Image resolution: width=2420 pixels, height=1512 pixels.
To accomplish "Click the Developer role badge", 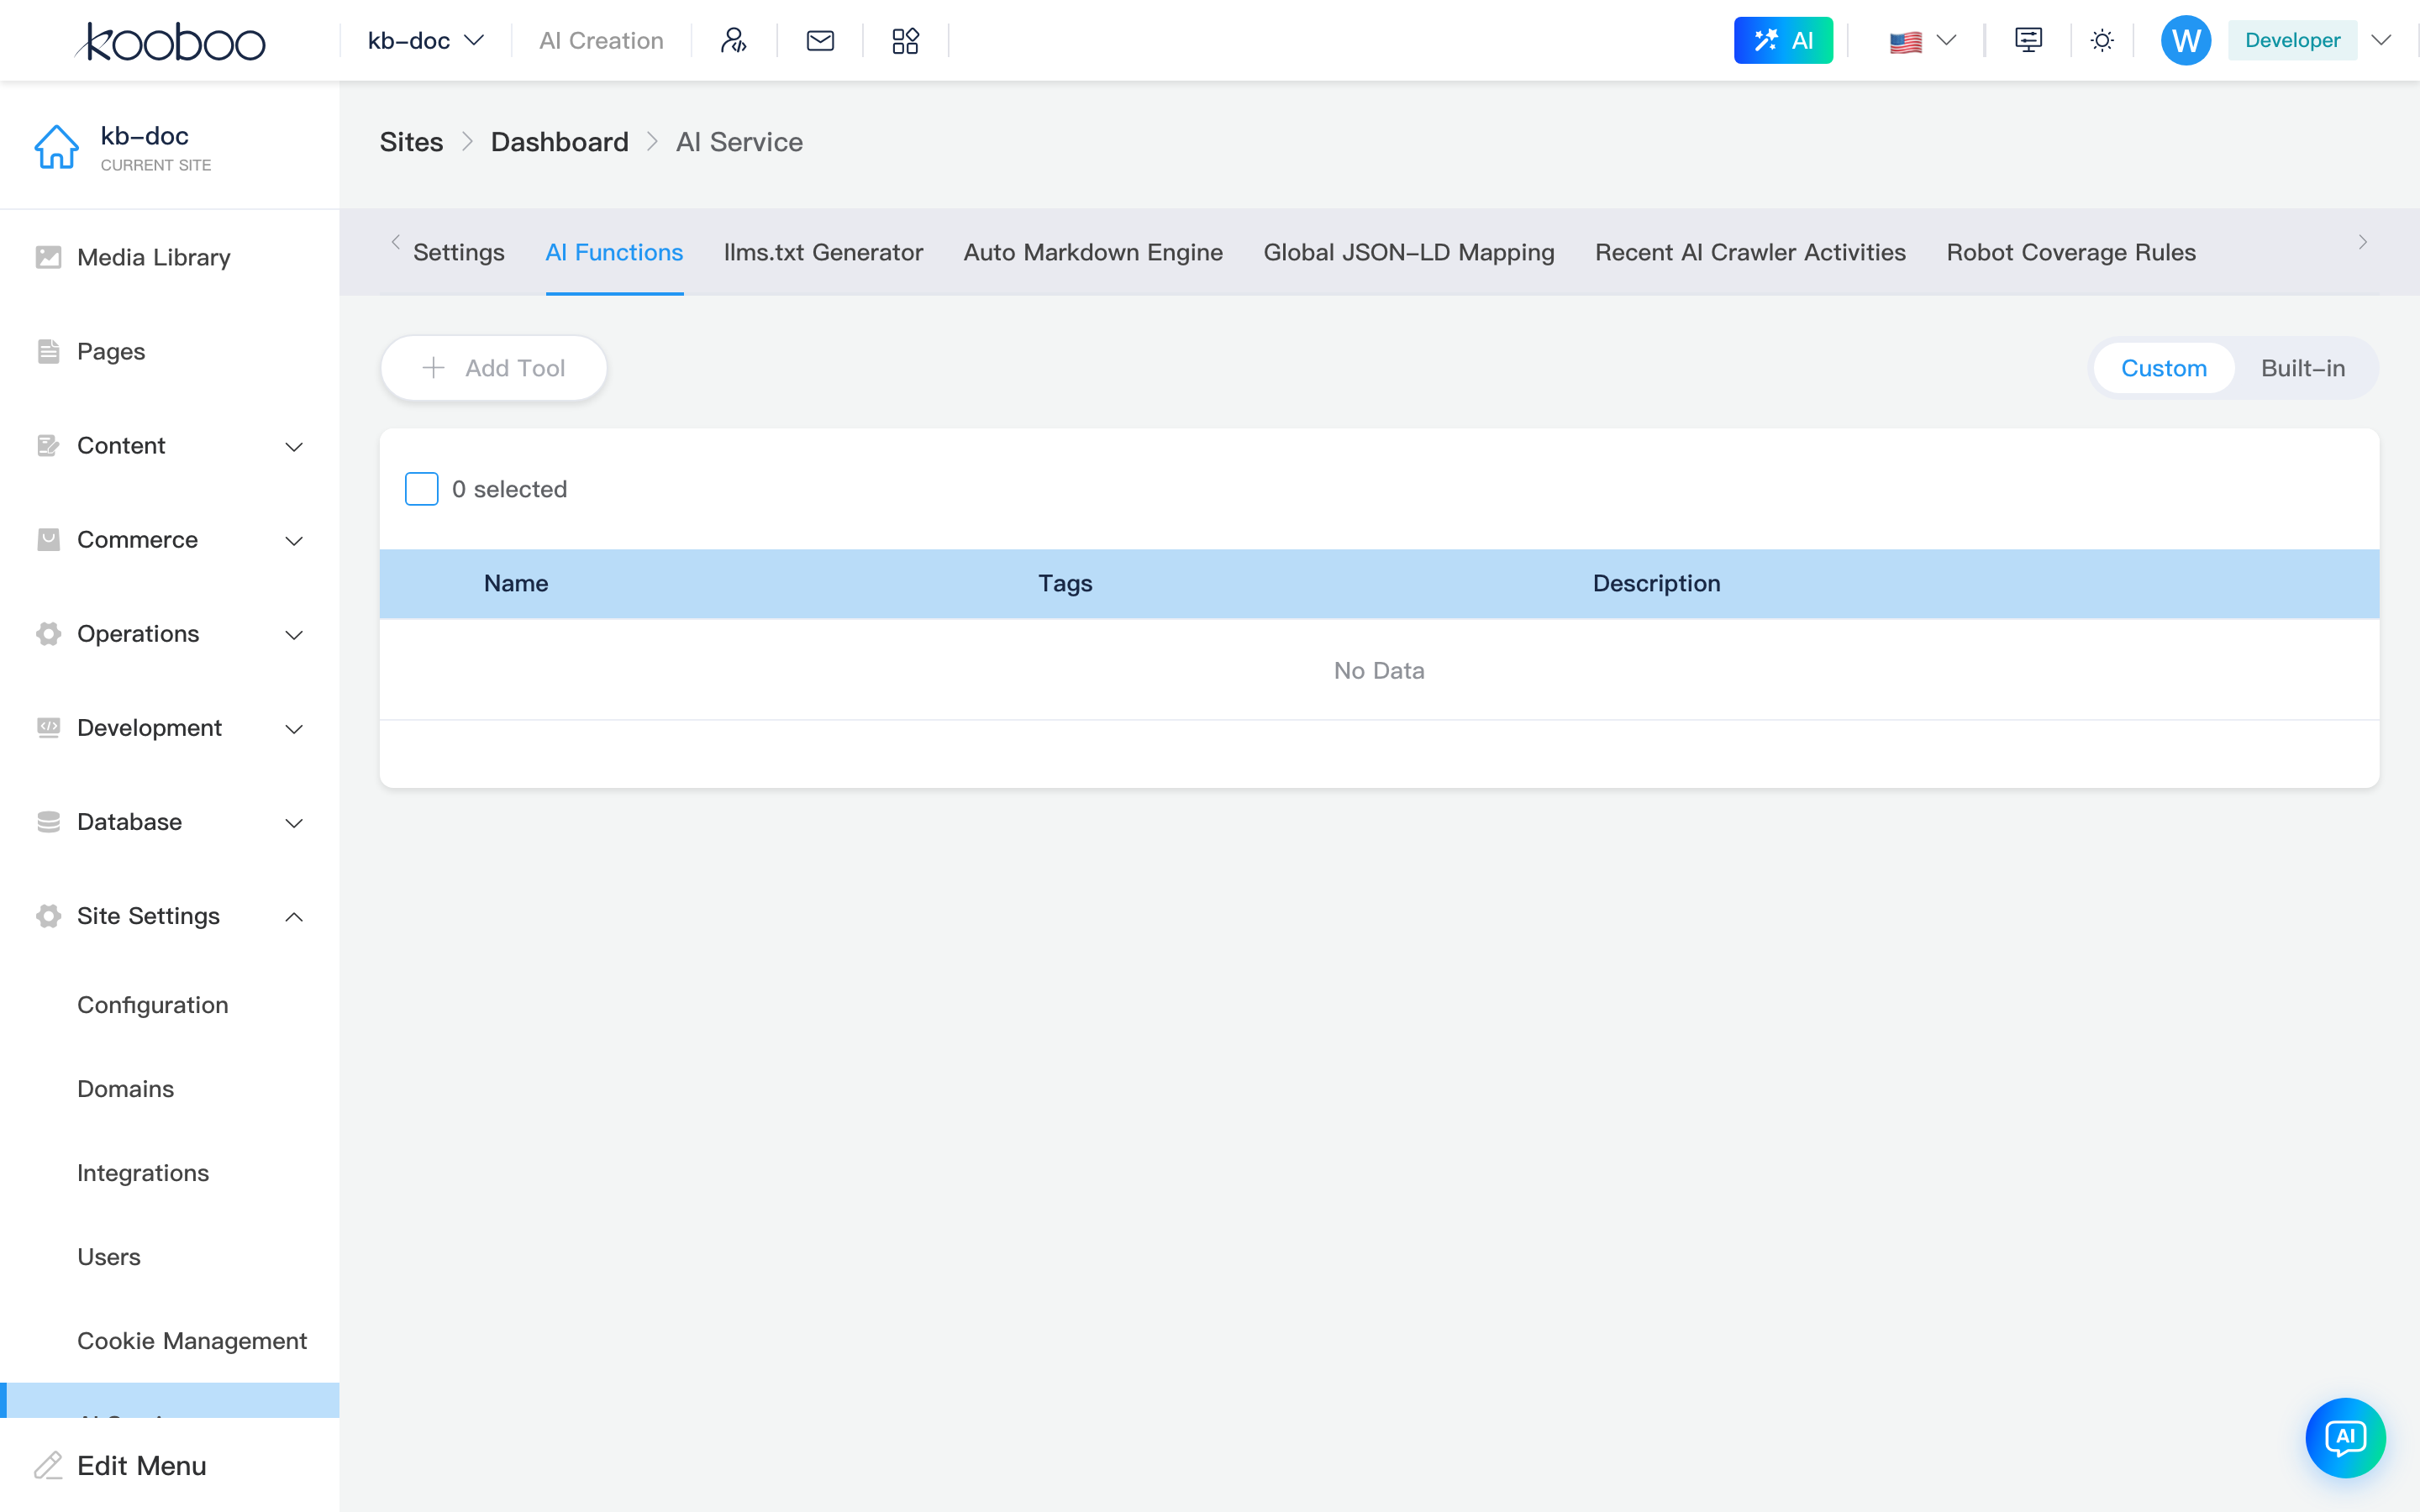I will tap(2292, 40).
